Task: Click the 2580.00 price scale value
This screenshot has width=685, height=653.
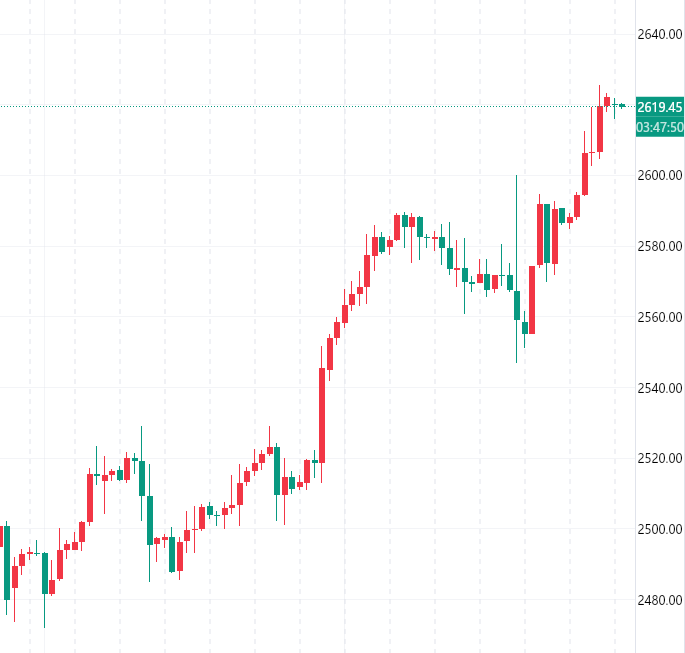Action: pyautogui.click(x=659, y=246)
